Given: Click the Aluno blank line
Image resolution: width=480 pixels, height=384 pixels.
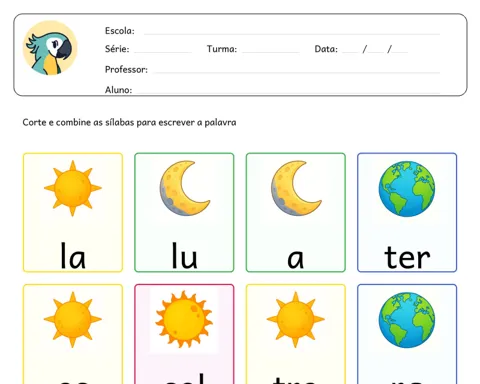Looking at the screenshot, I should 288,92.
